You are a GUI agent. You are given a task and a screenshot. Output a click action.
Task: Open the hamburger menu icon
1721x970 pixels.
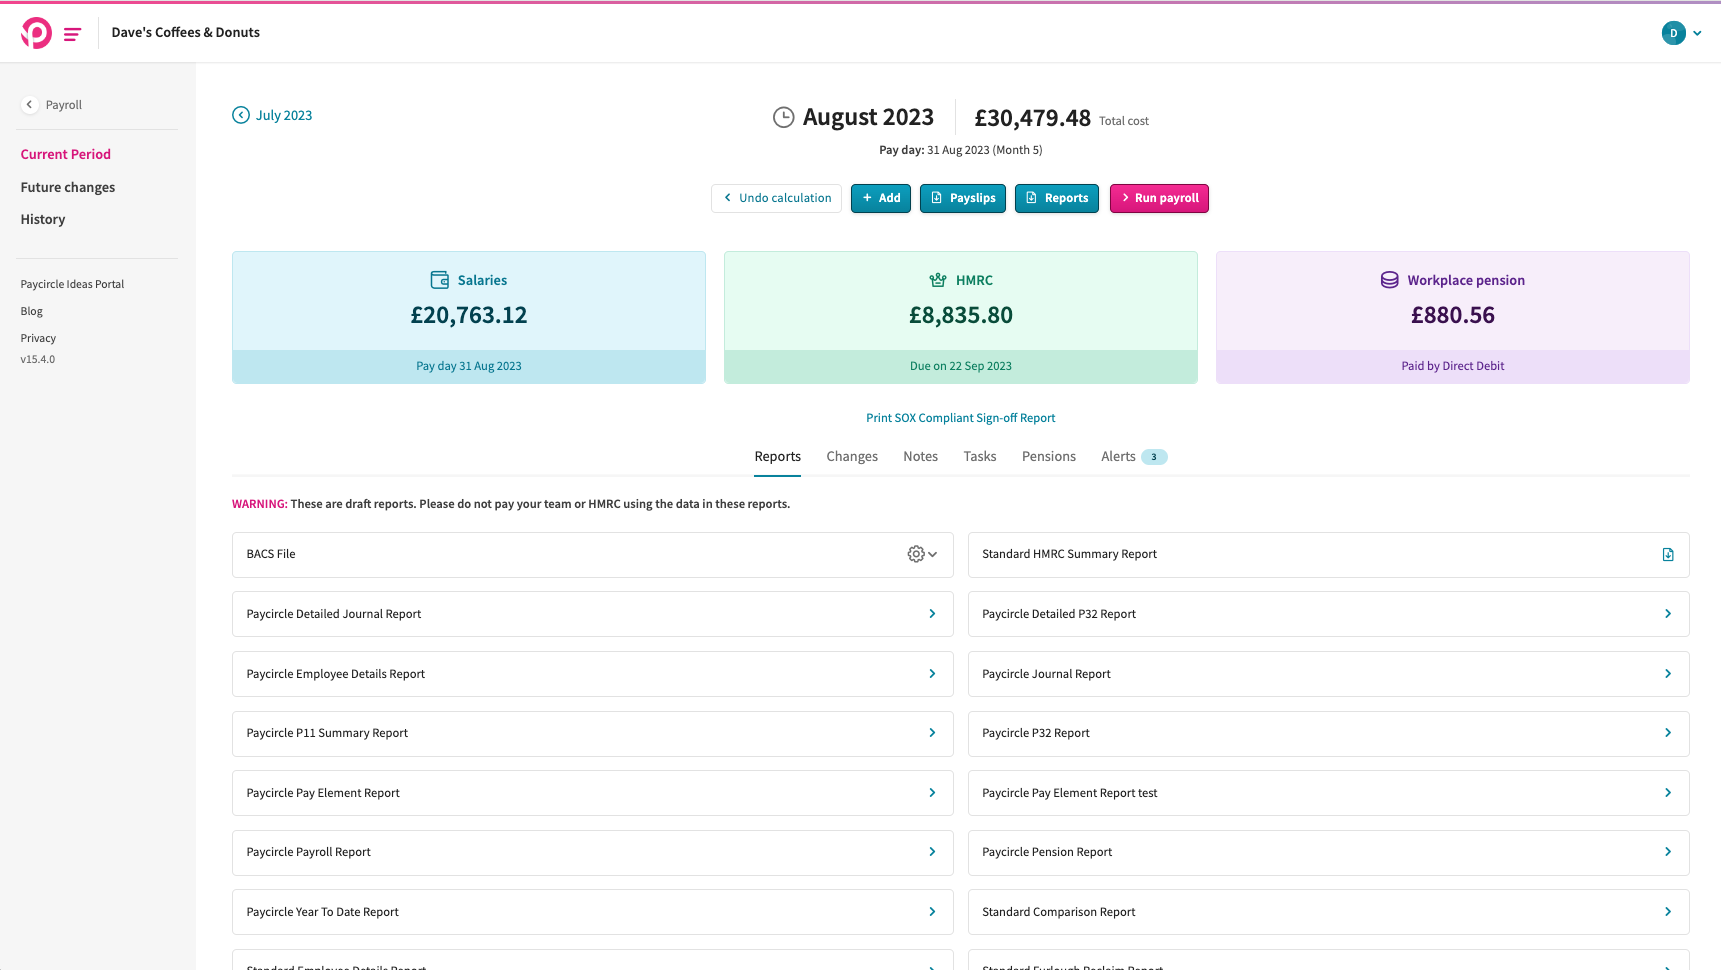[72, 34]
